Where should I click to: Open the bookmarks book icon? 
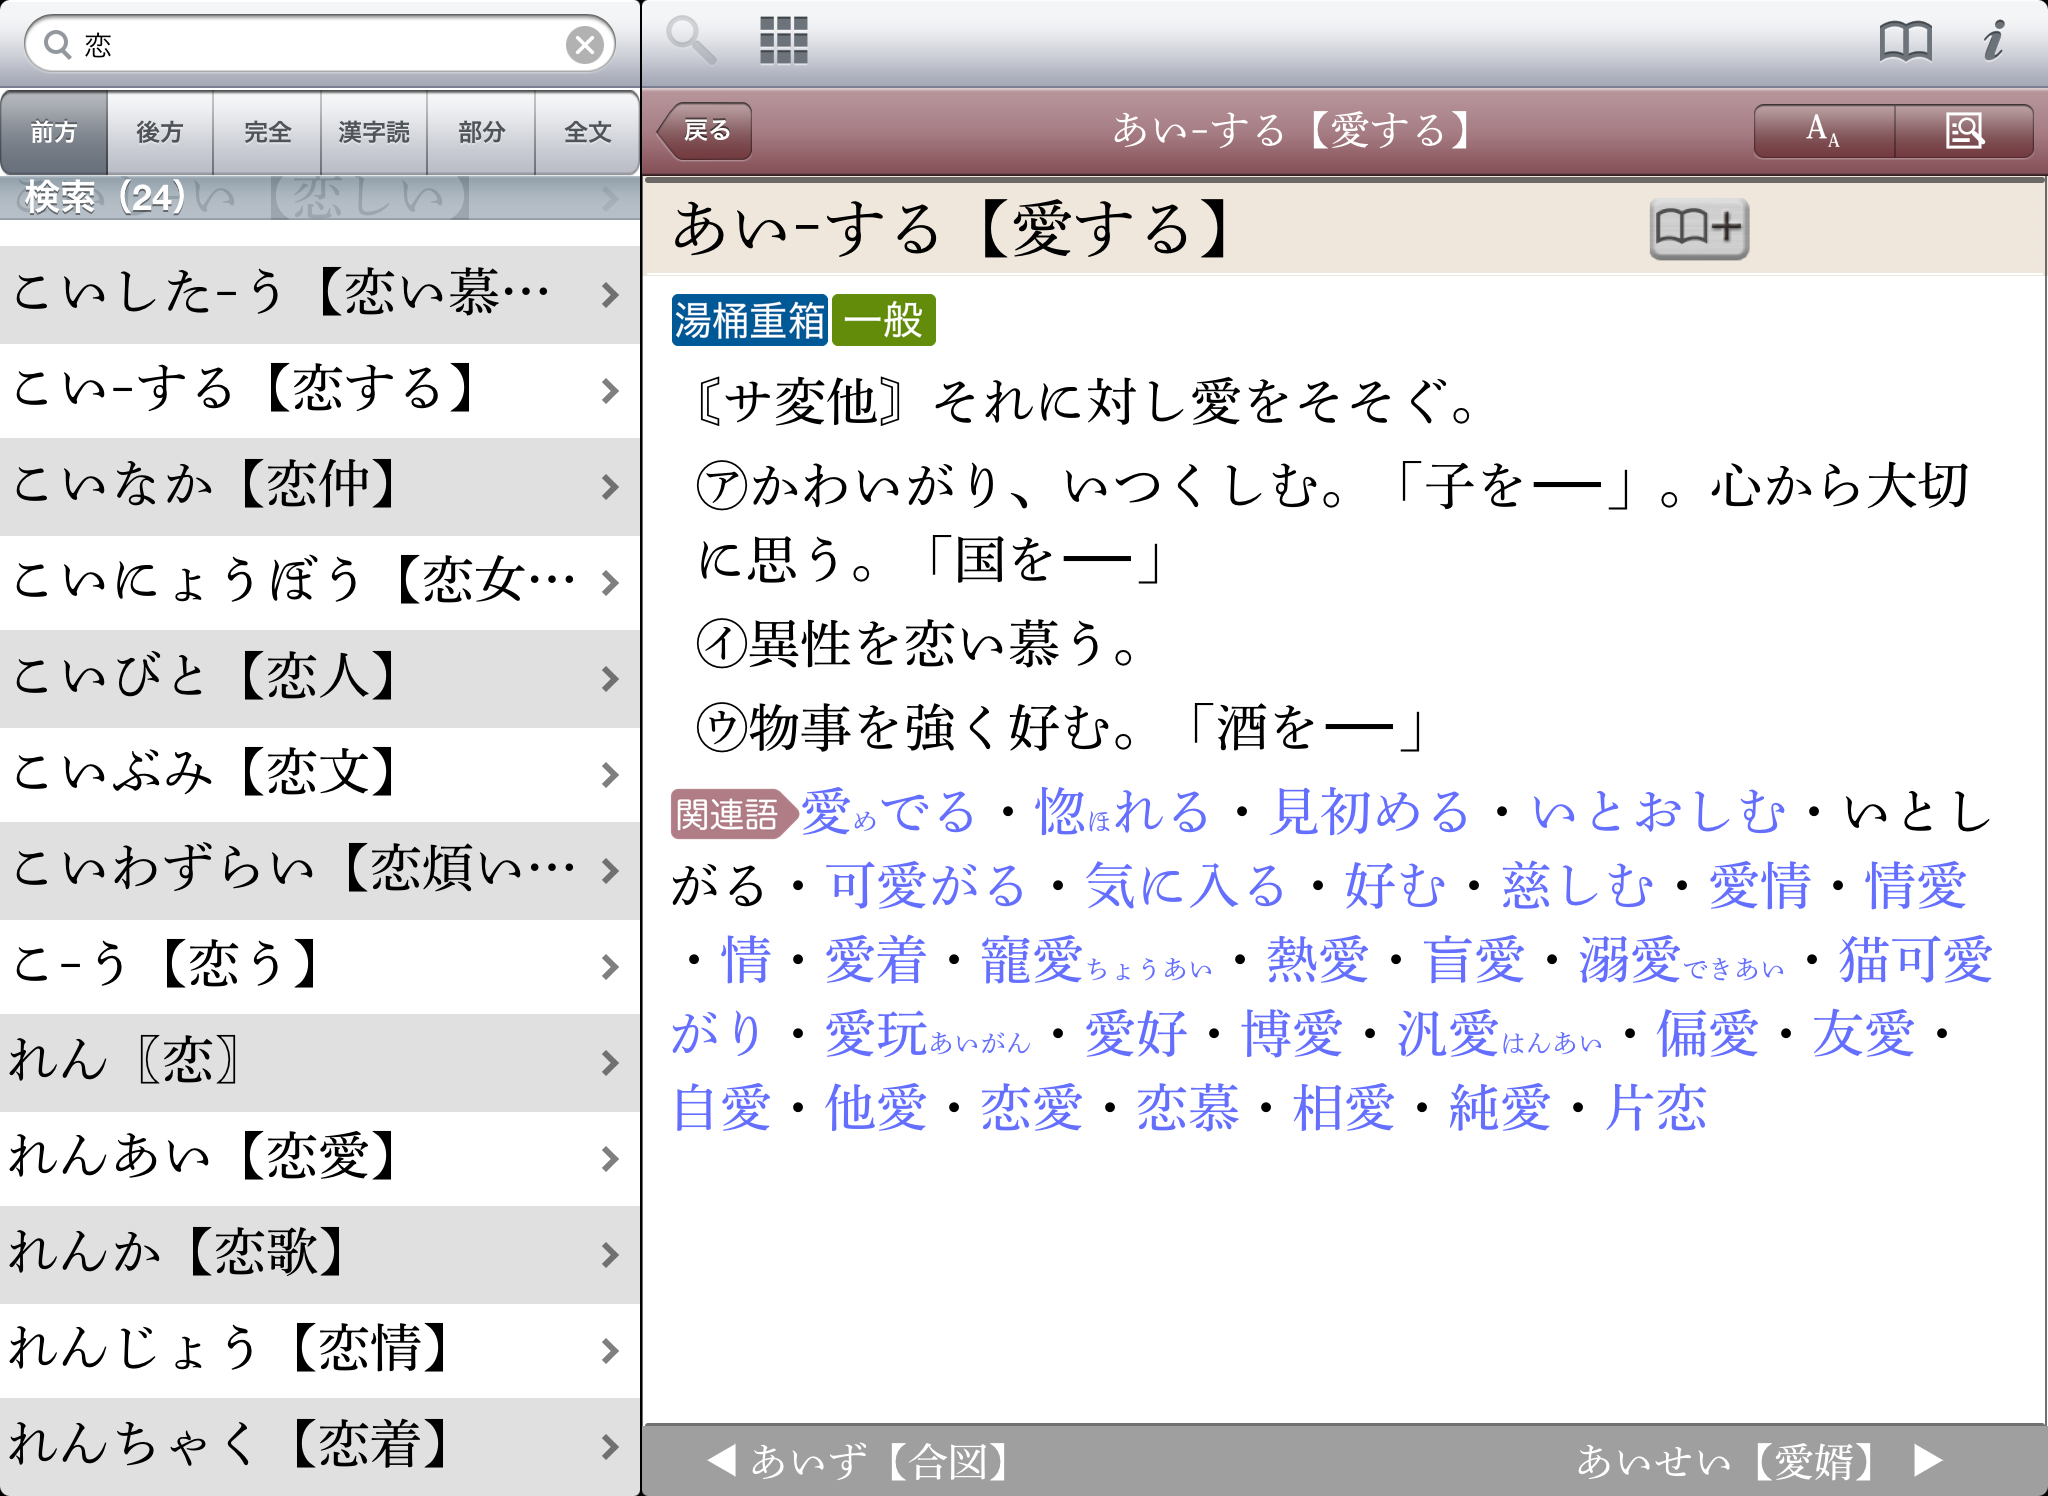[x=1905, y=41]
